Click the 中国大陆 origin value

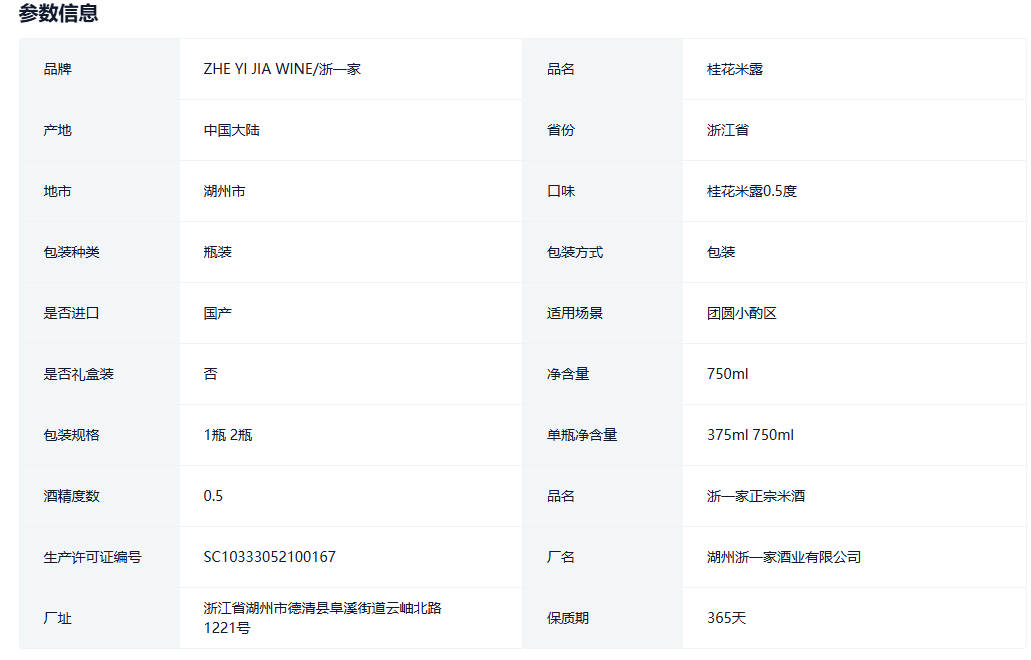tap(232, 130)
